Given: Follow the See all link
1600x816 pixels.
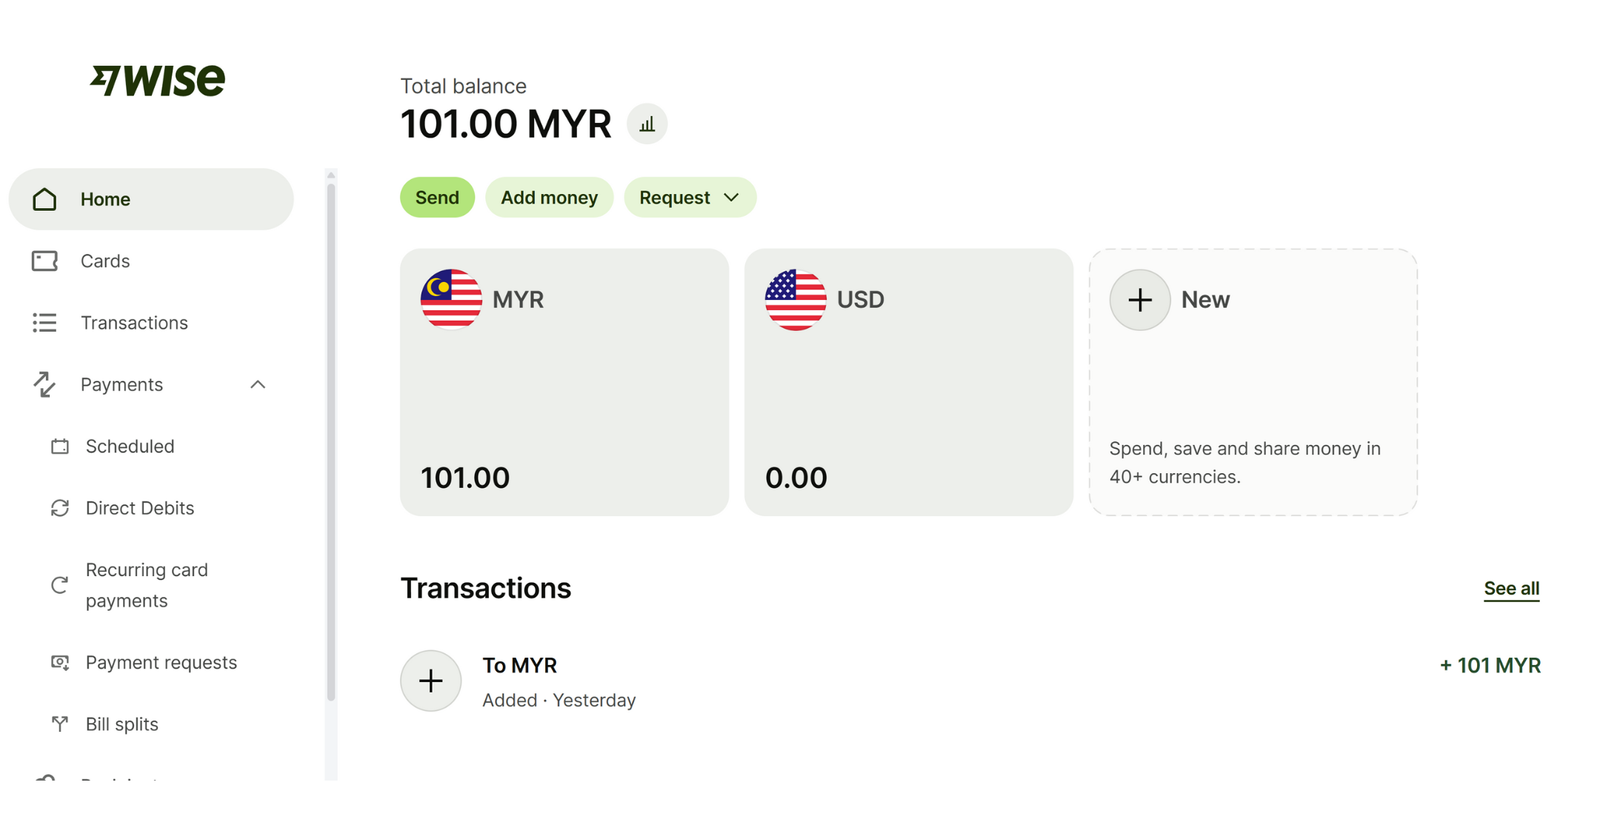Looking at the screenshot, I should [x=1511, y=589].
